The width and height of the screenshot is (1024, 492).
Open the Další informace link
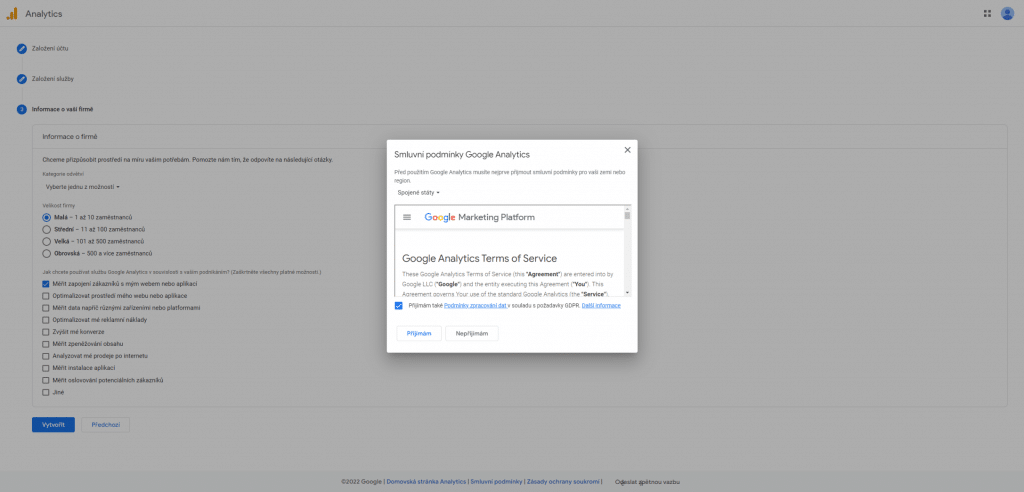(x=601, y=306)
